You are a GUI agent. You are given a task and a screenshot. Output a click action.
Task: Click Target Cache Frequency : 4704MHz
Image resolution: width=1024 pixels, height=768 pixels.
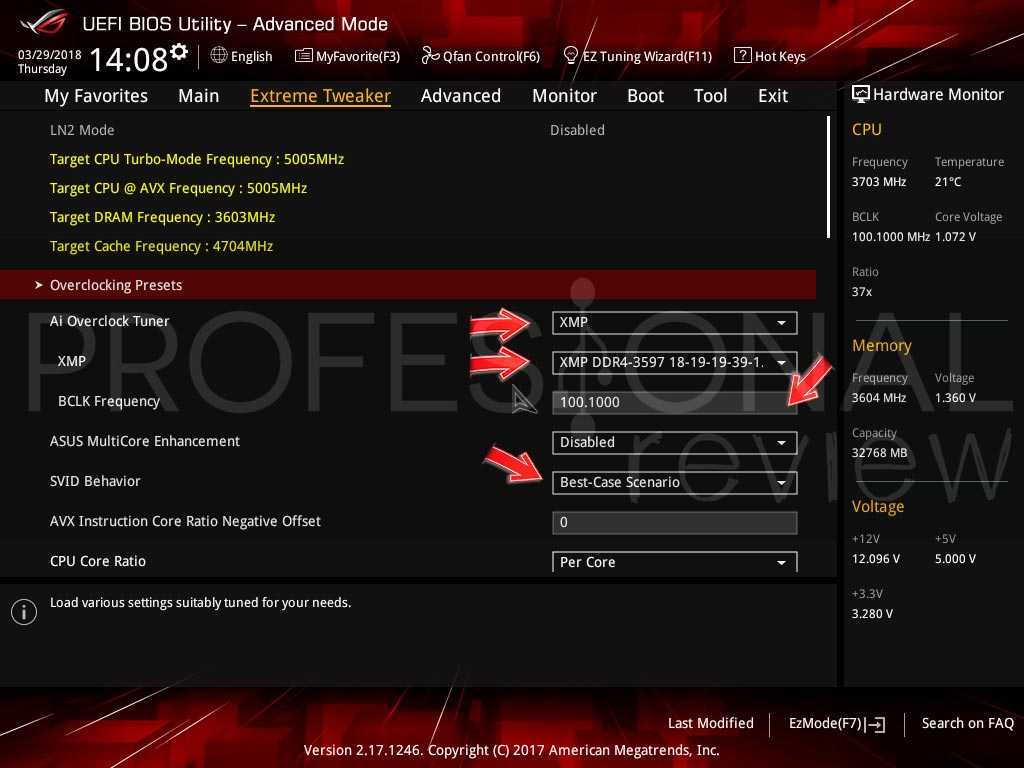pyautogui.click(x=161, y=246)
